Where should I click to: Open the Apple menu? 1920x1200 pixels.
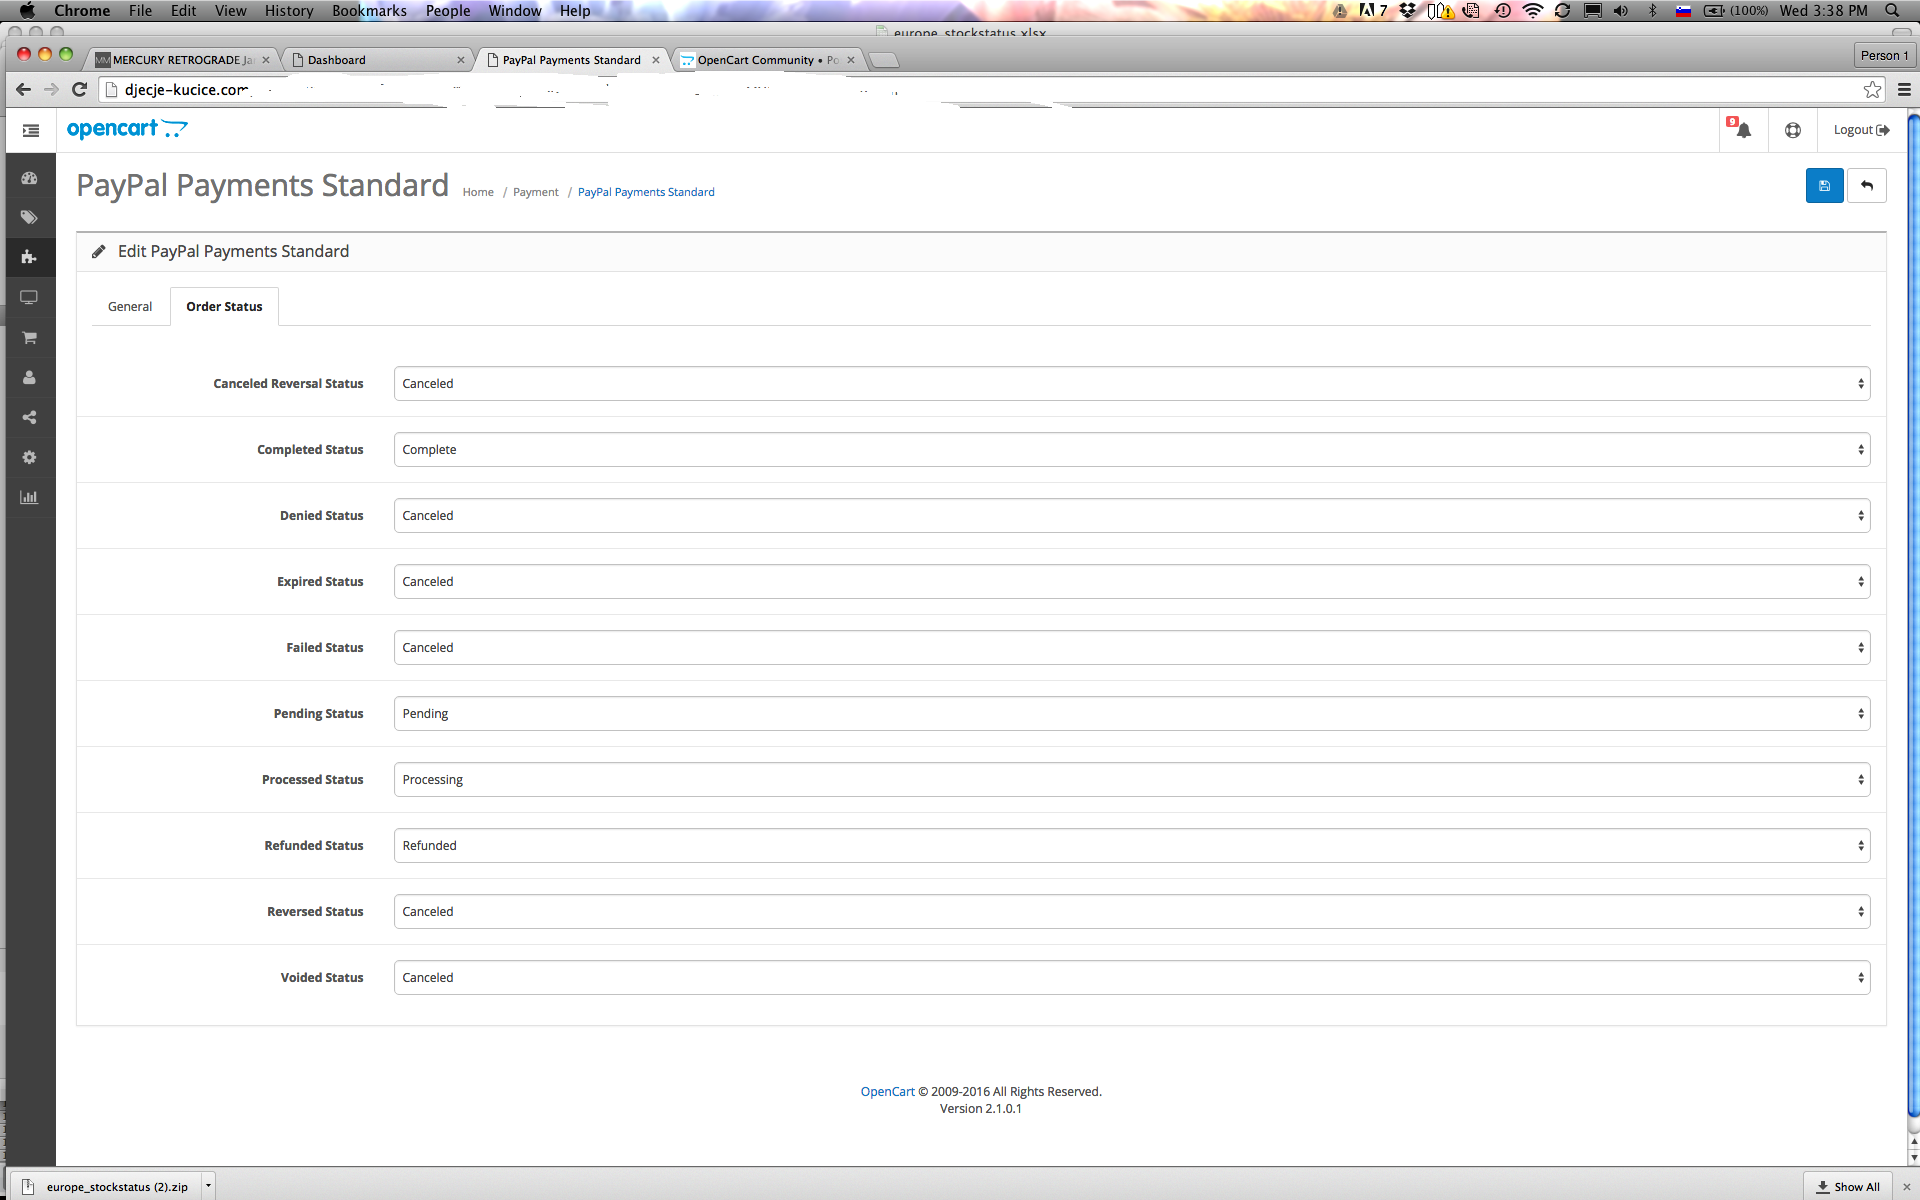pyautogui.click(x=27, y=10)
